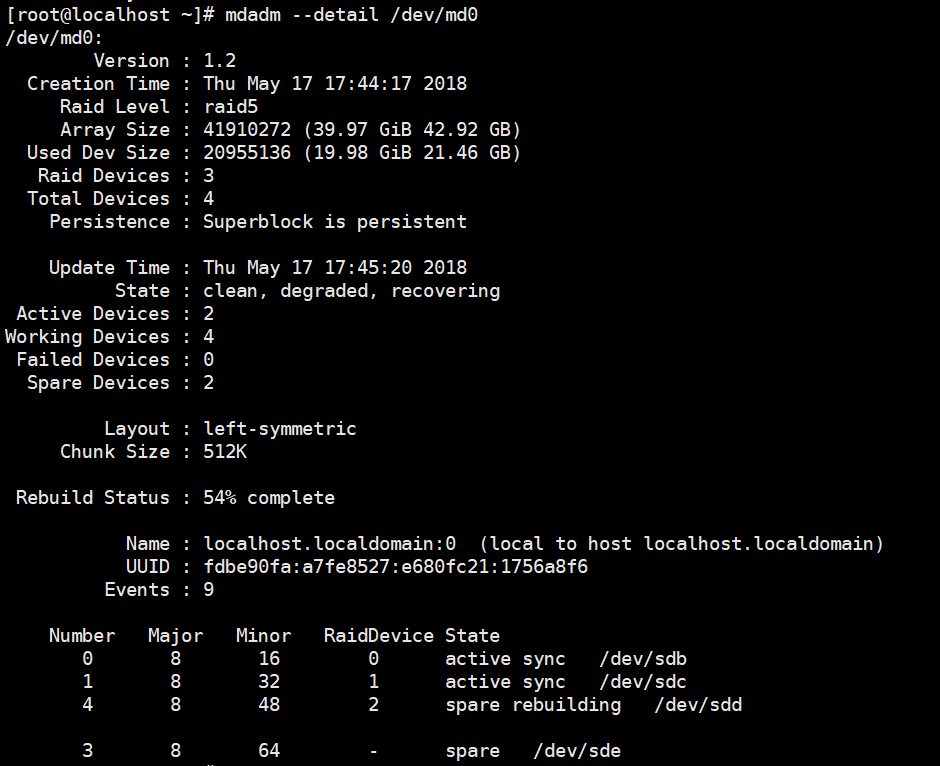940x766 pixels.
Task: Click the 512K Chunk Size value
Action: click(x=227, y=451)
